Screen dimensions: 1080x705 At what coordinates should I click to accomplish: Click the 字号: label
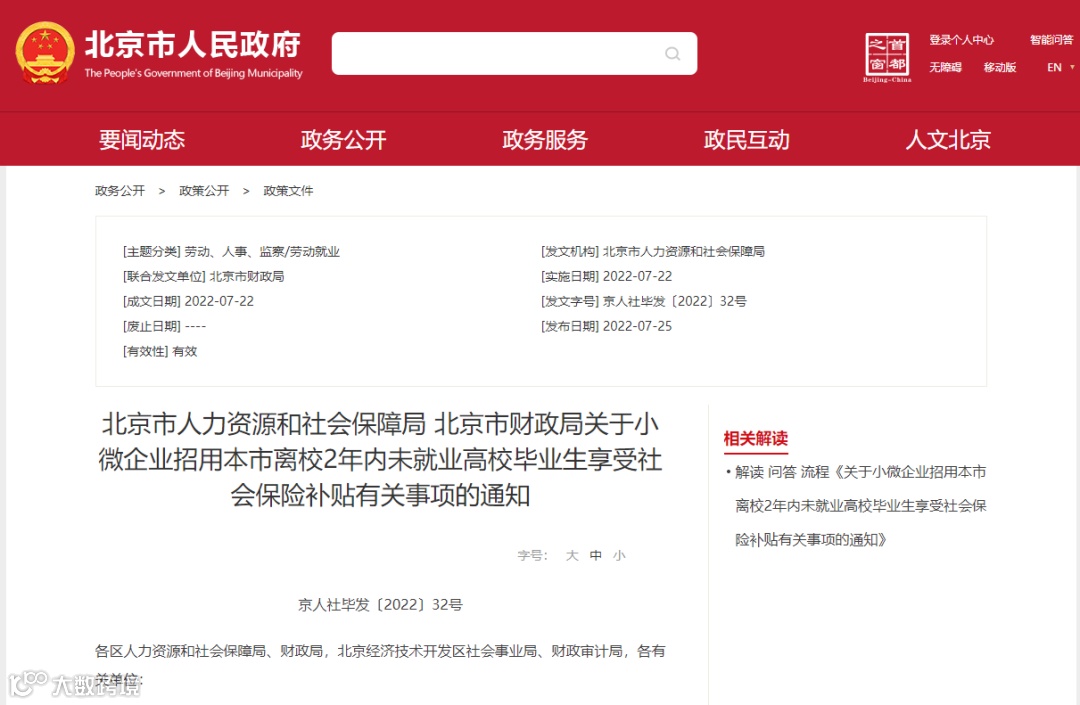tap(532, 556)
